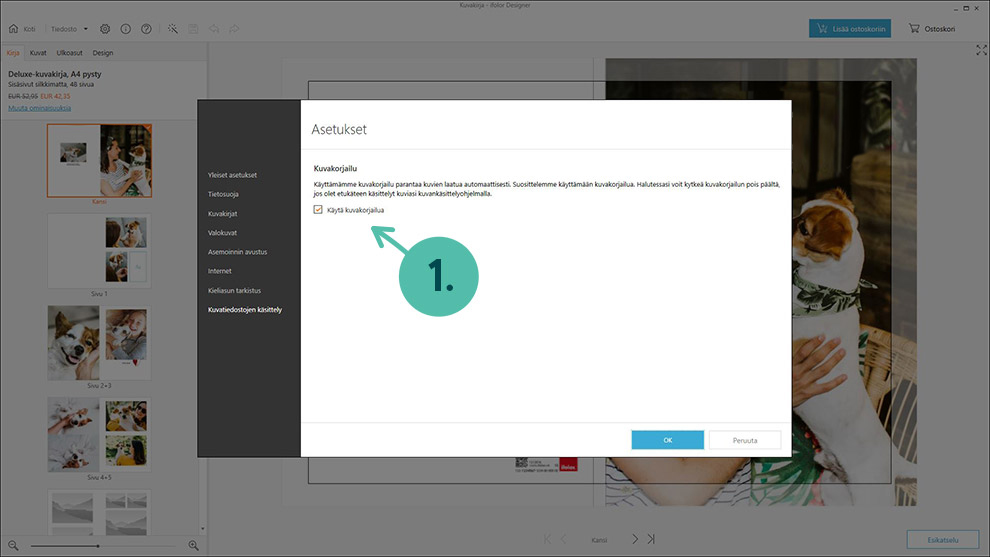The height and width of the screenshot is (557, 990).
Task: Go to first page icon
Action: 547,539
